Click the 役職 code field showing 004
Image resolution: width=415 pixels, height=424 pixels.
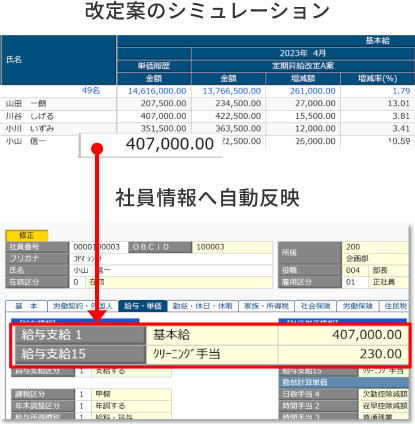(355, 270)
